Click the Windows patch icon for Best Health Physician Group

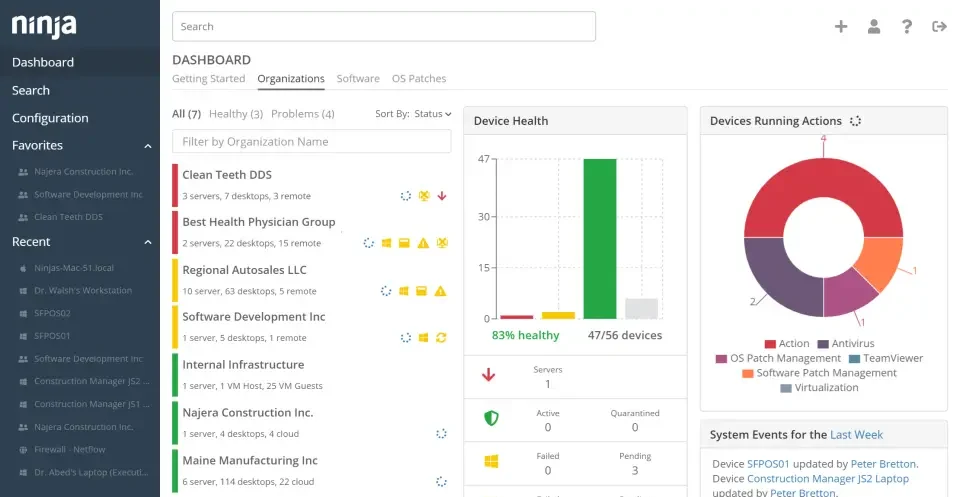click(386, 243)
